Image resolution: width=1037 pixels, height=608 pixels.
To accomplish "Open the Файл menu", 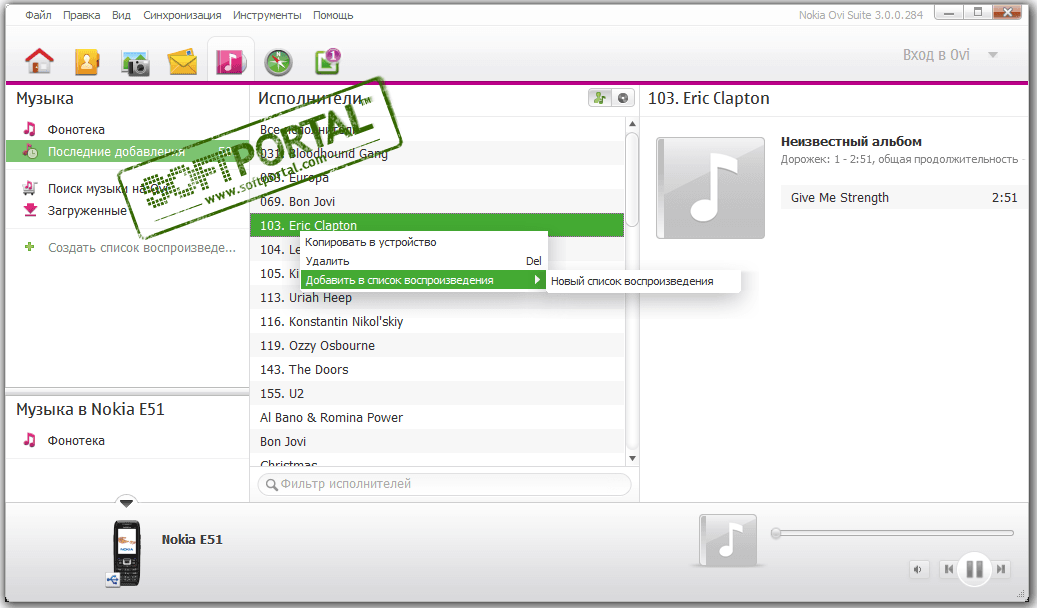I will tap(38, 15).
